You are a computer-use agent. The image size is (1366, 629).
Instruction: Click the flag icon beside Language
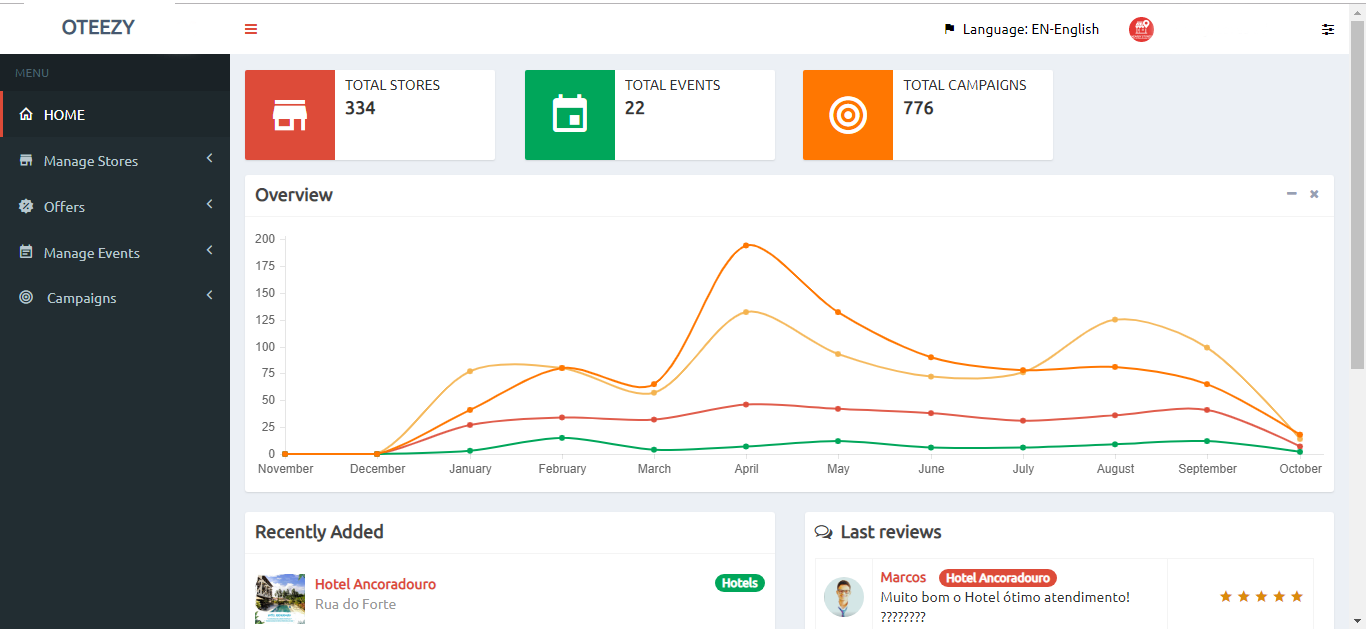coord(949,29)
